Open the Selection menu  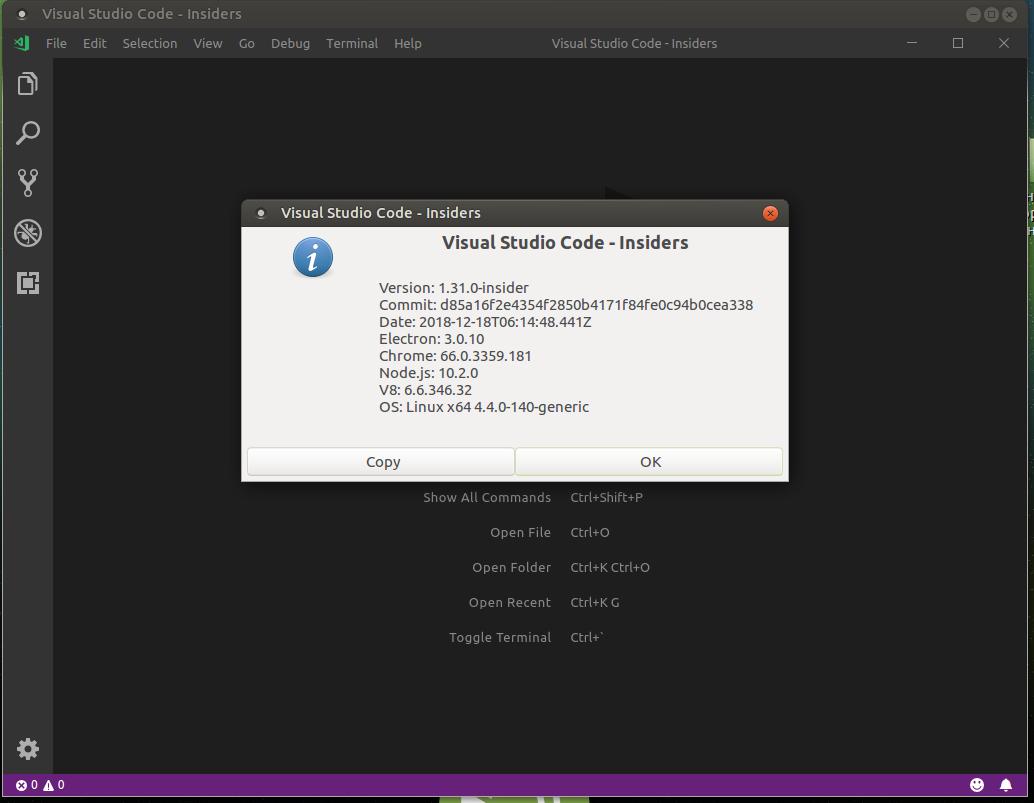(x=150, y=43)
